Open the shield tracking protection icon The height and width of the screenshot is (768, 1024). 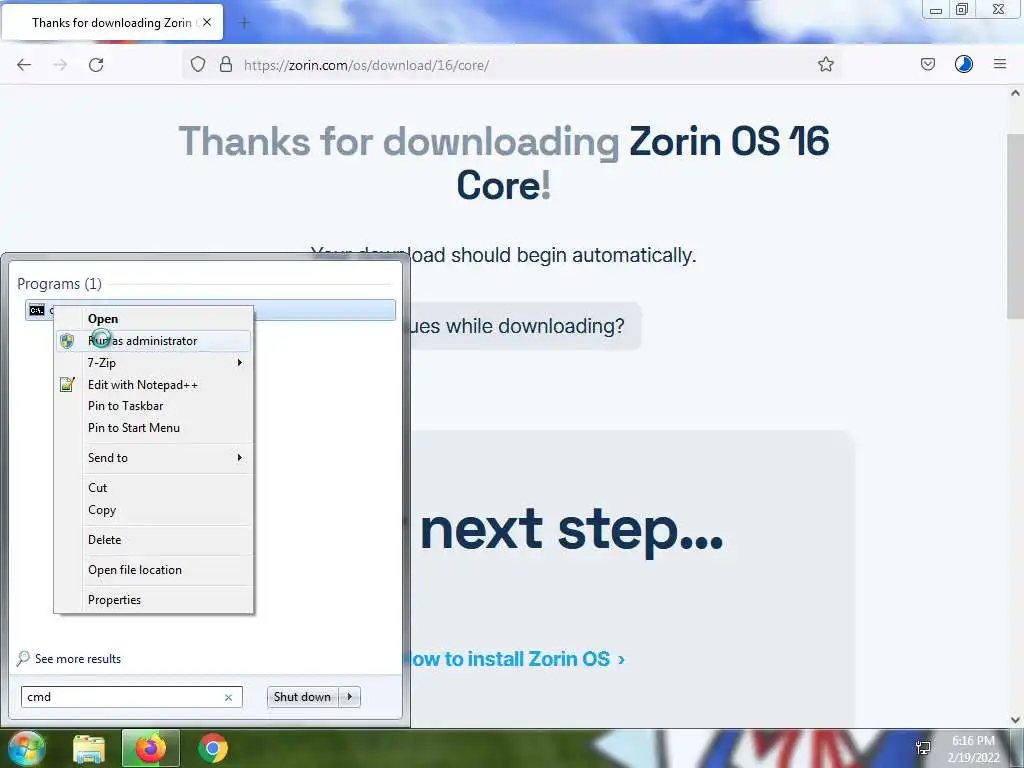(198, 64)
